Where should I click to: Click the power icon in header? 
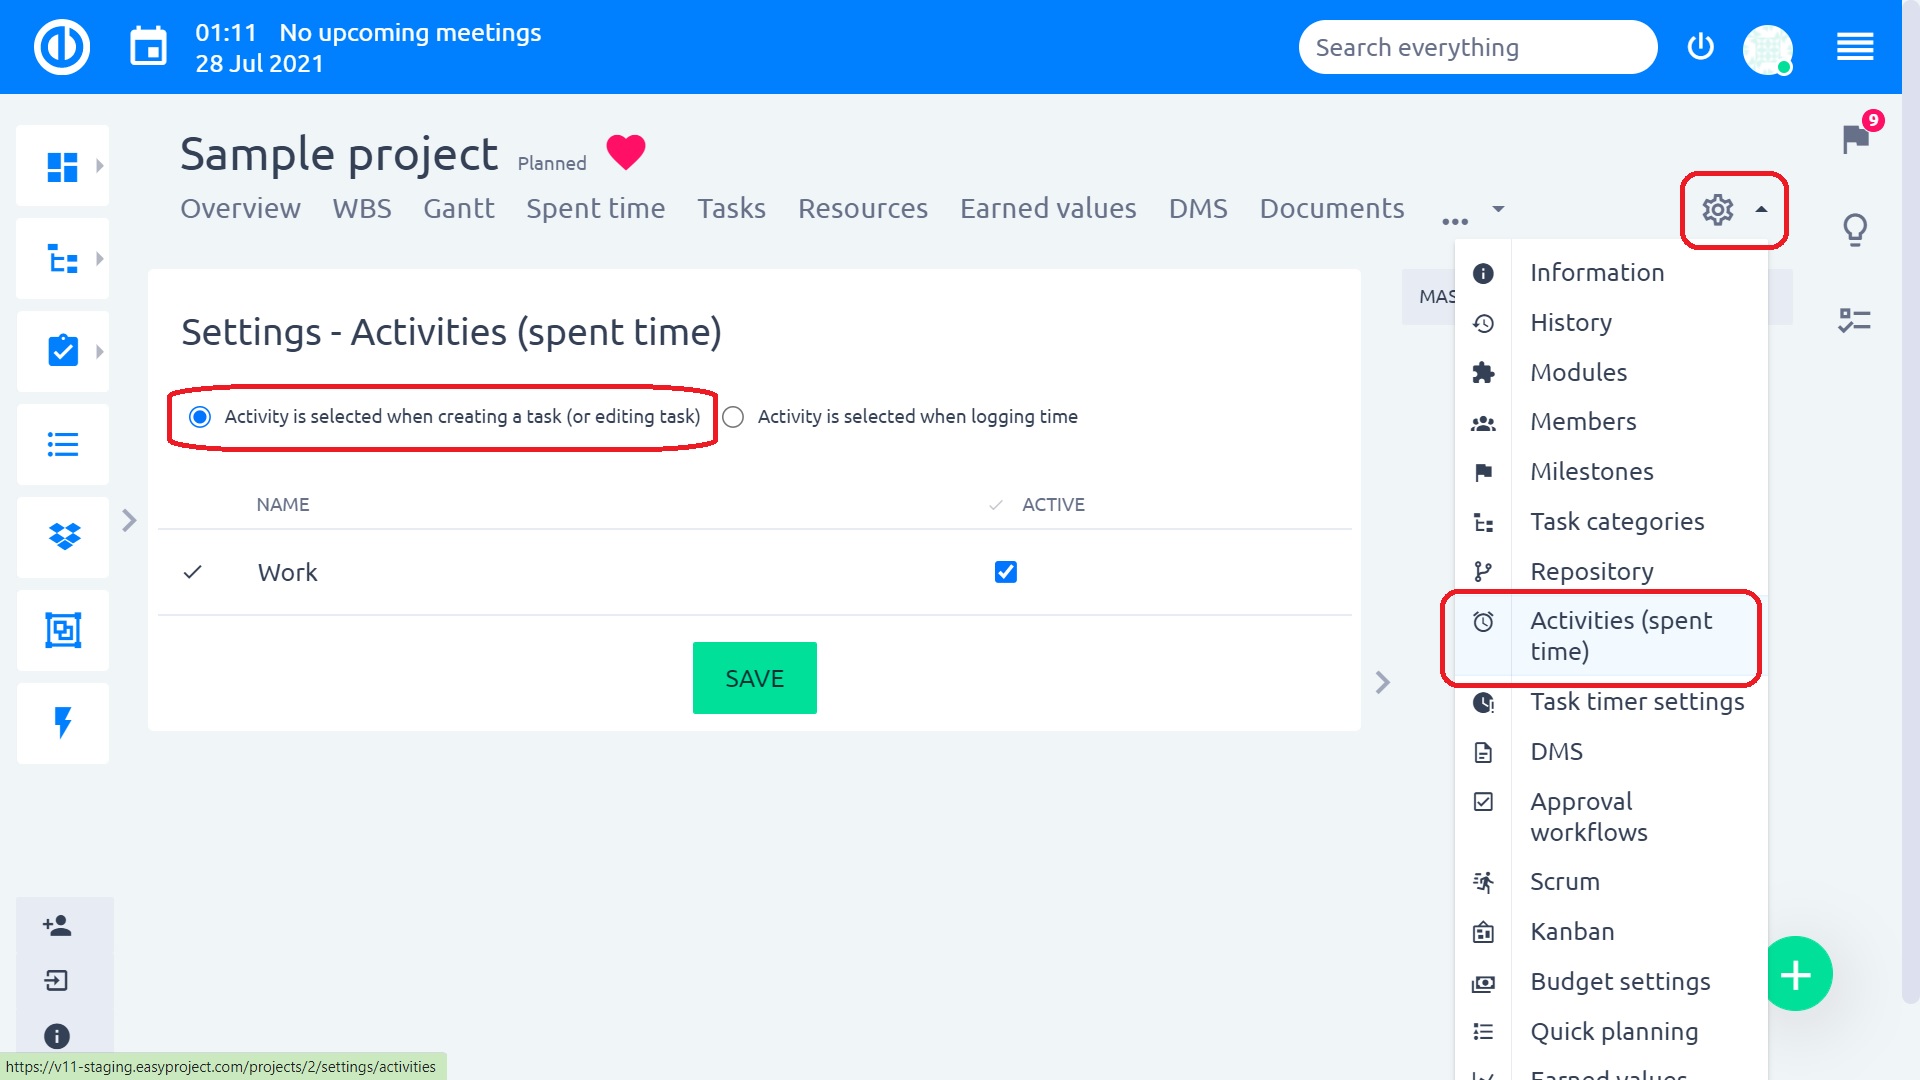click(x=1700, y=47)
